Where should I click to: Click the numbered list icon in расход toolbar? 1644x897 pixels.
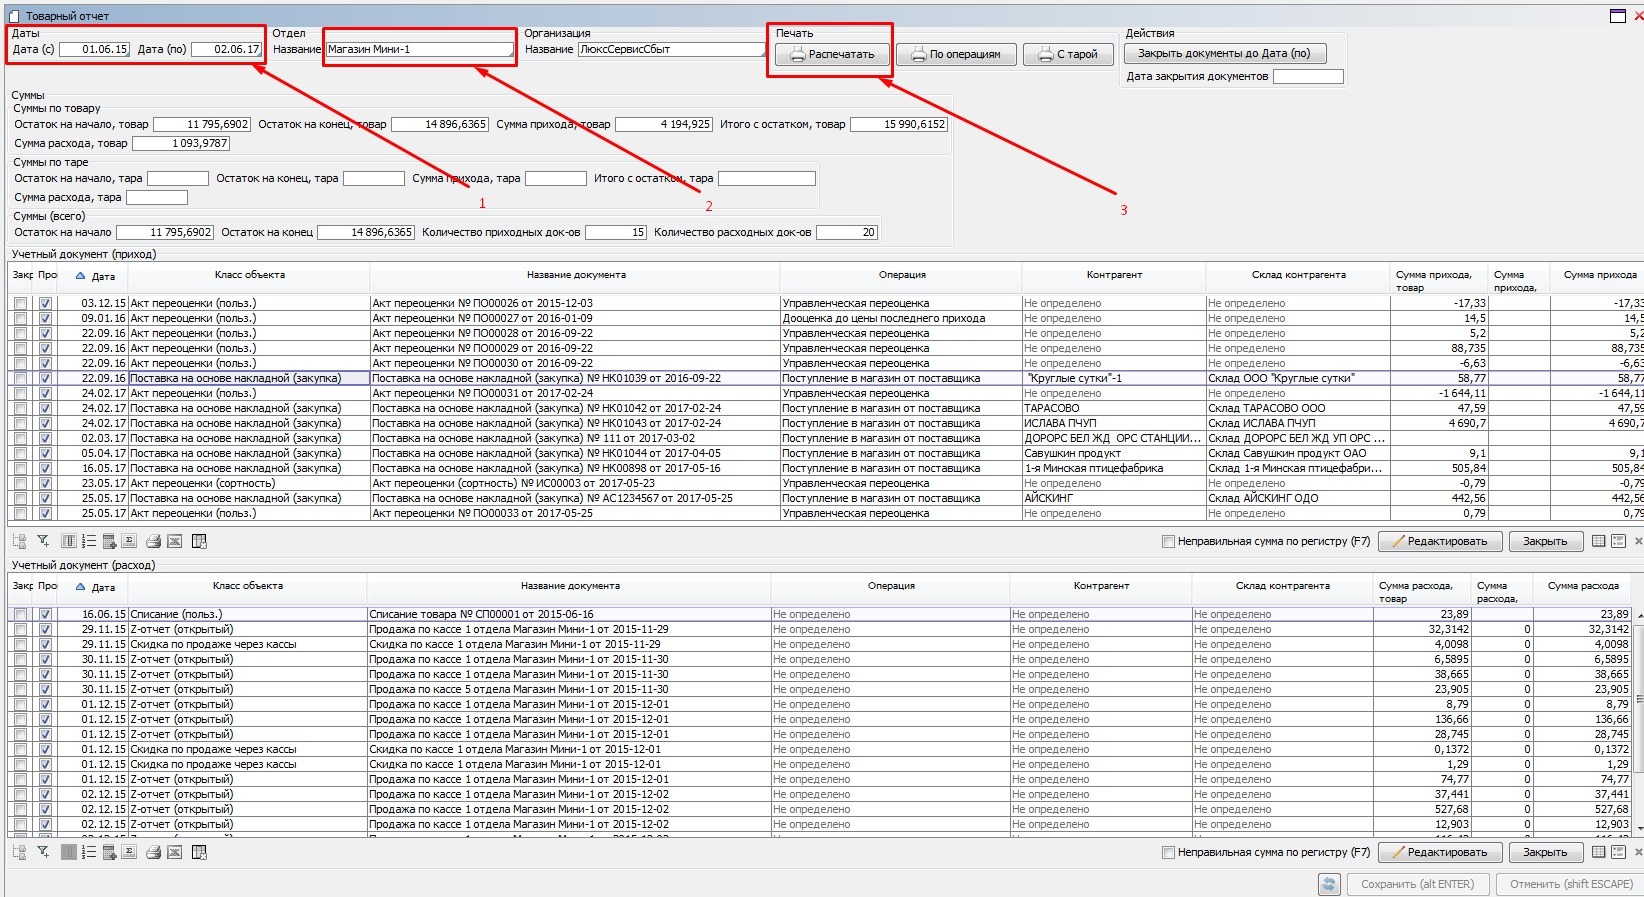[x=89, y=852]
